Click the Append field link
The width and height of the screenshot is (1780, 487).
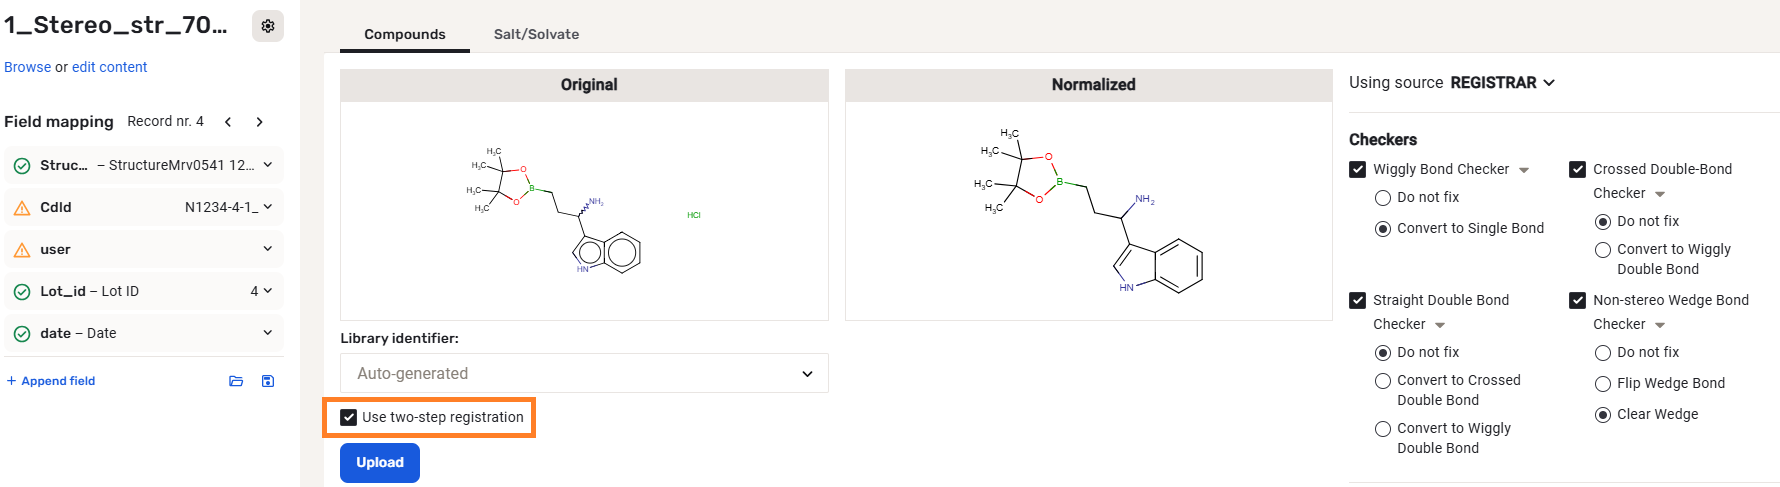[x=52, y=381]
